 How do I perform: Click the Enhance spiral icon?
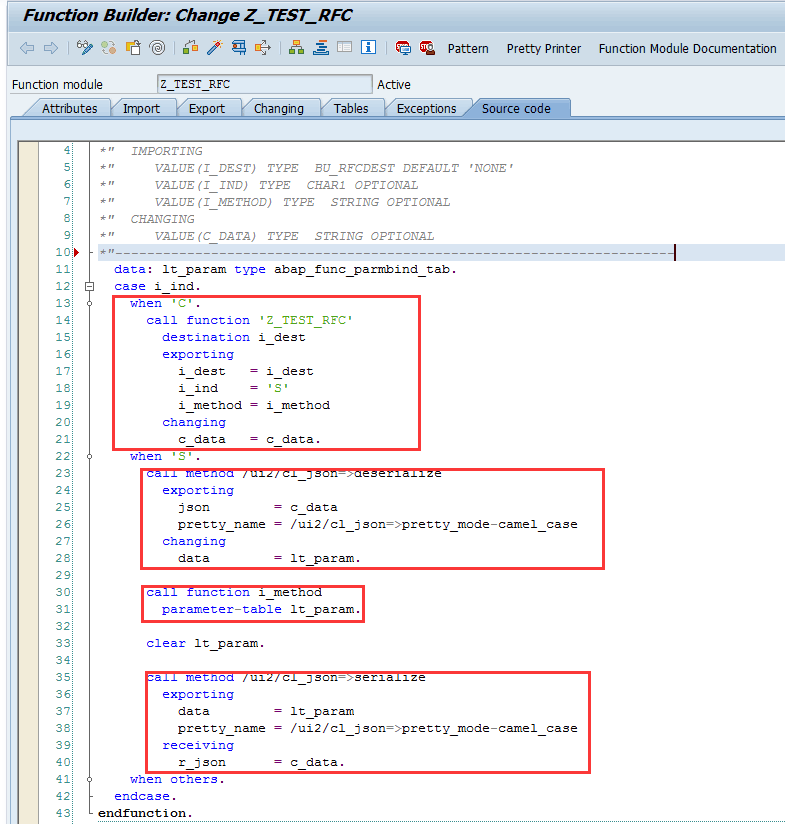[x=157, y=48]
